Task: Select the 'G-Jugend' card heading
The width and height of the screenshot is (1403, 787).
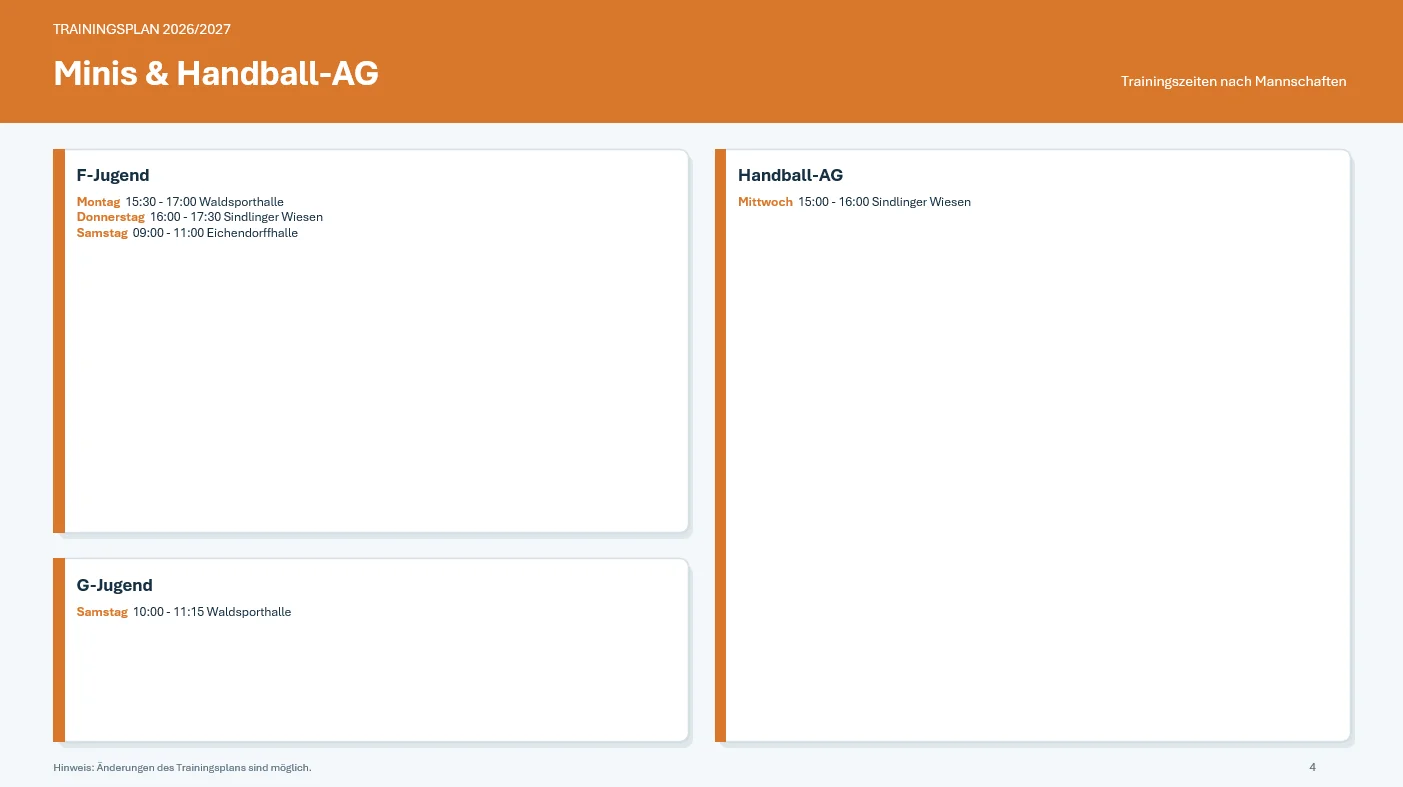Action: 115,585
